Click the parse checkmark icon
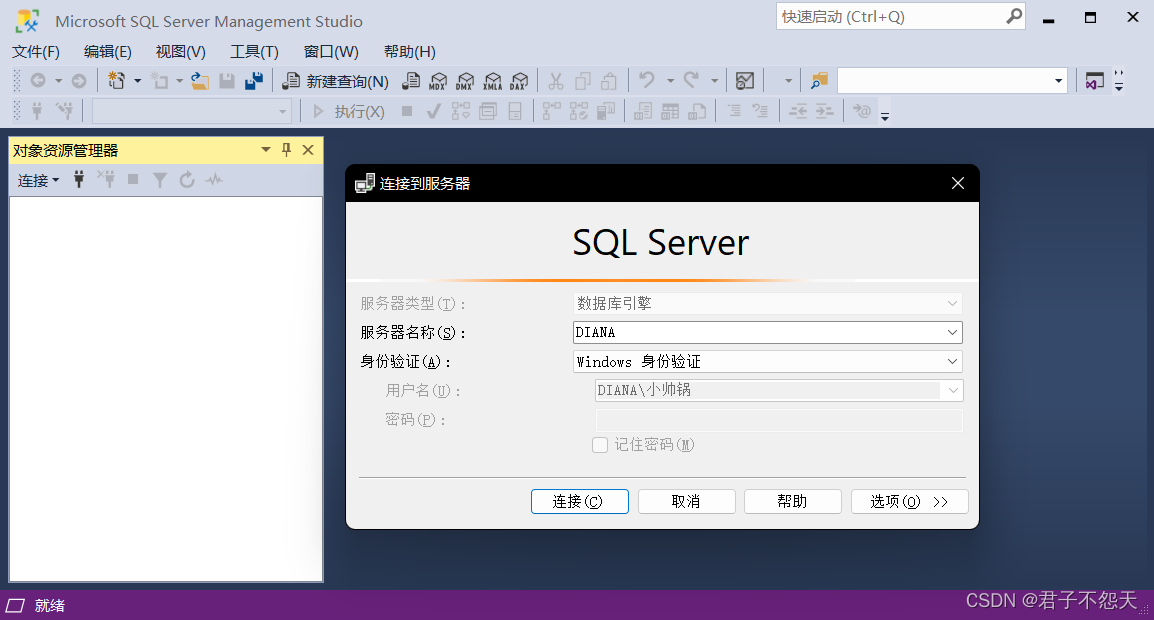 click(x=433, y=111)
